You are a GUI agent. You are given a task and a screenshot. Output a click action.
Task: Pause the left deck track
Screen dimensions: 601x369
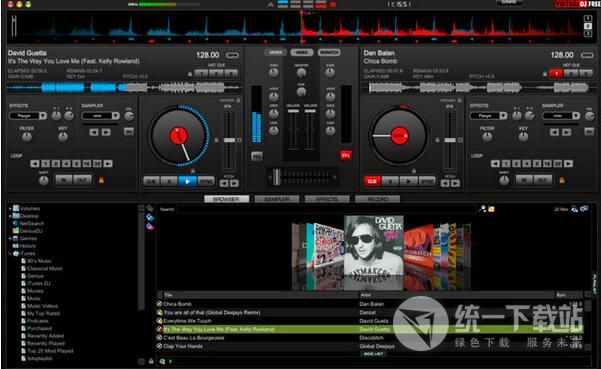tap(169, 181)
